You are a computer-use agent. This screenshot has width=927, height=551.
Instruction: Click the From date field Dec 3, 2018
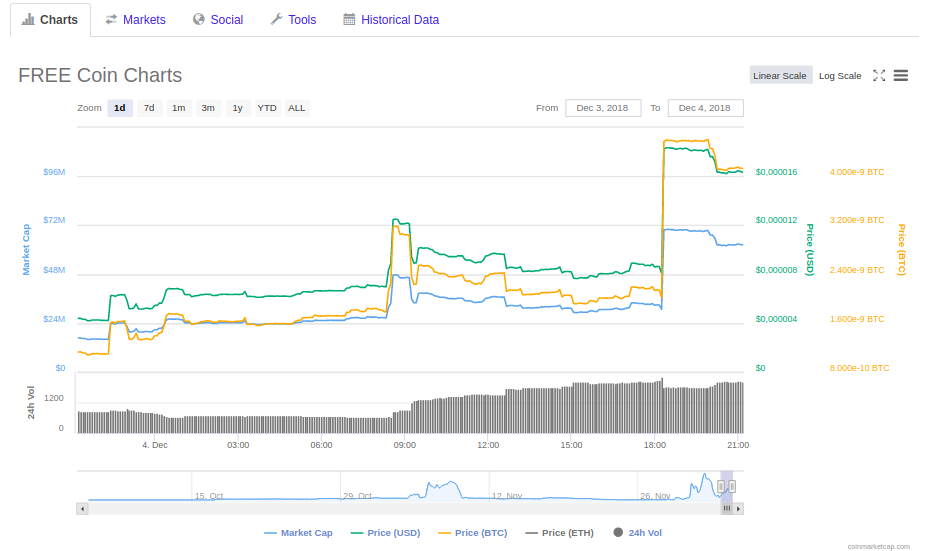click(602, 108)
